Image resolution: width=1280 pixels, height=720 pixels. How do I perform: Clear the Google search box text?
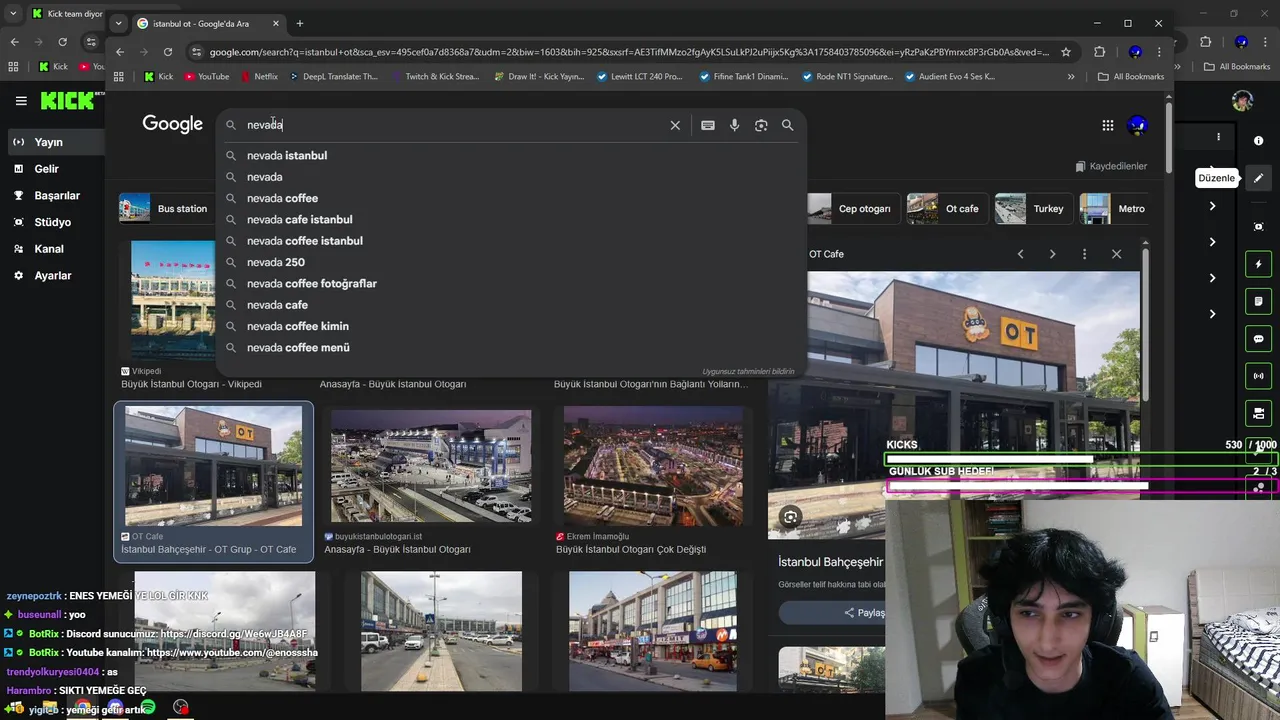tap(675, 125)
